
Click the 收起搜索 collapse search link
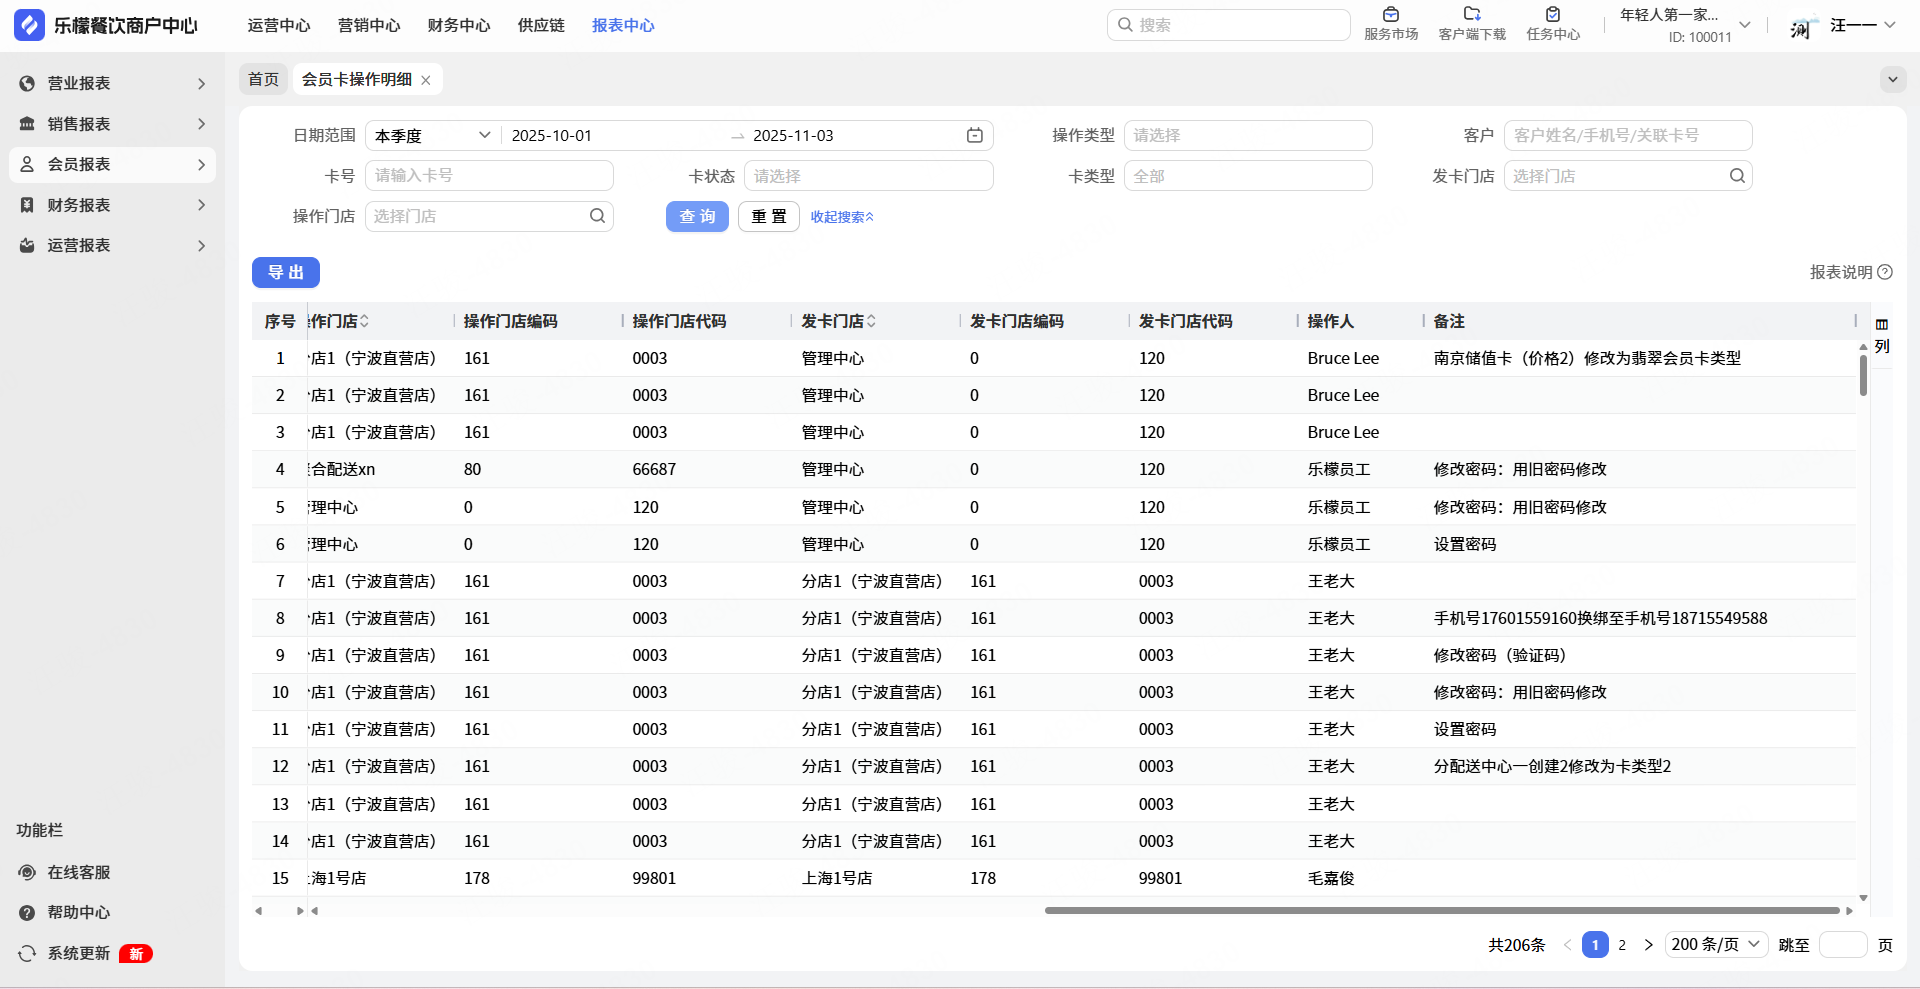point(841,217)
